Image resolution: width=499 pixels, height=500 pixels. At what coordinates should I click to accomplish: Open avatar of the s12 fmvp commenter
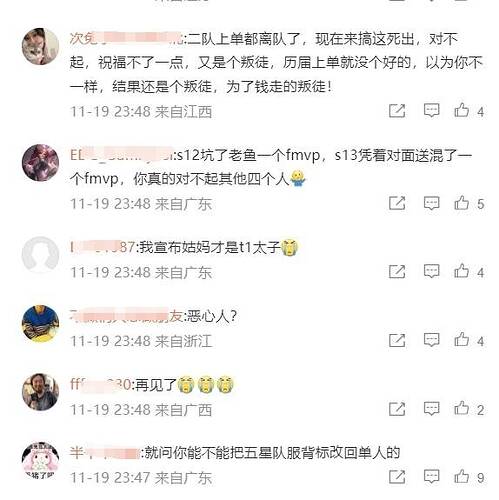click(x=40, y=163)
